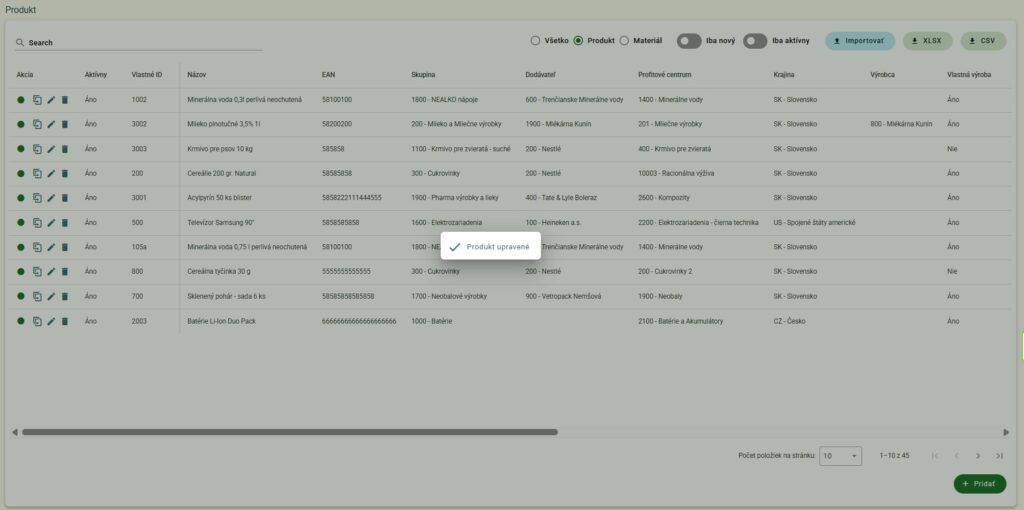Viewport: 1024px width, 510px height.
Task: Go to the next page of products
Action: 978,456
